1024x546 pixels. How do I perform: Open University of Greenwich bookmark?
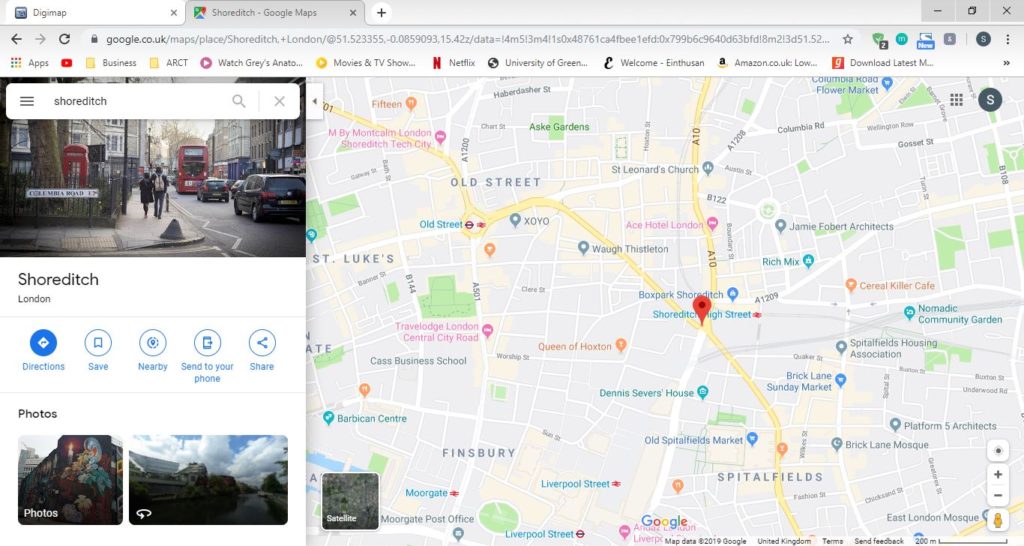[x=538, y=63]
